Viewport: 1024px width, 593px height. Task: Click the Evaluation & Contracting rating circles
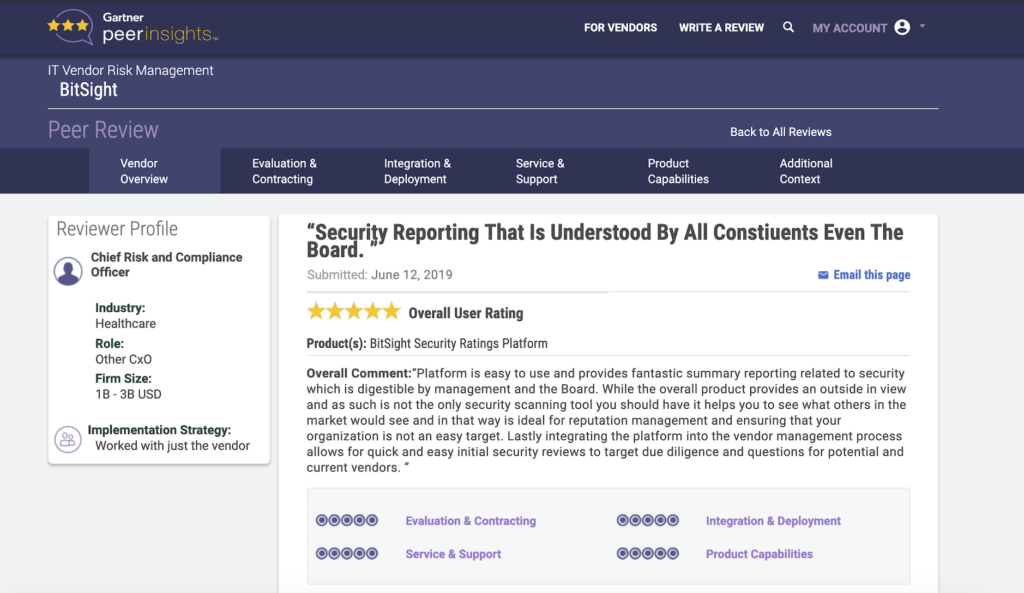coord(347,521)
